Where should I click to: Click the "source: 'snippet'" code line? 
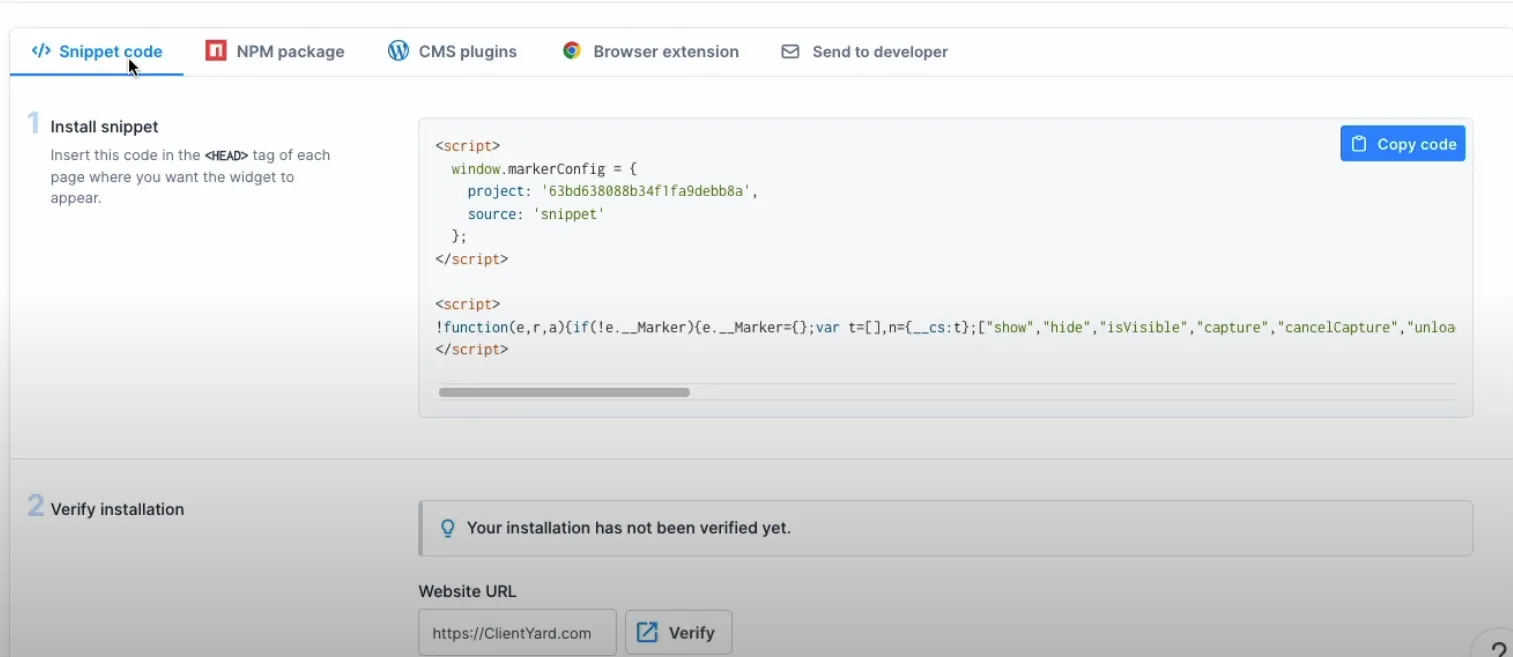click(x=536, y=214)
